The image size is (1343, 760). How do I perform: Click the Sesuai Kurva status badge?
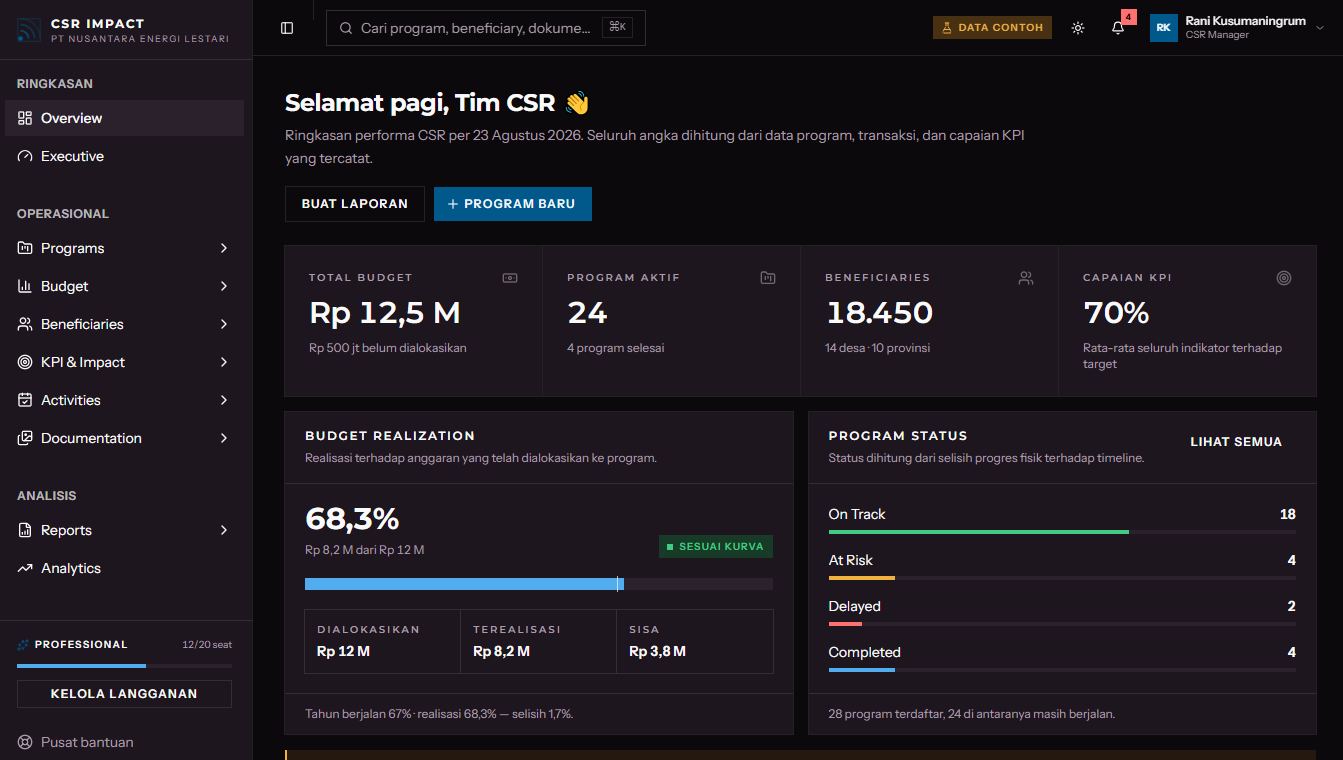(716, 547)
